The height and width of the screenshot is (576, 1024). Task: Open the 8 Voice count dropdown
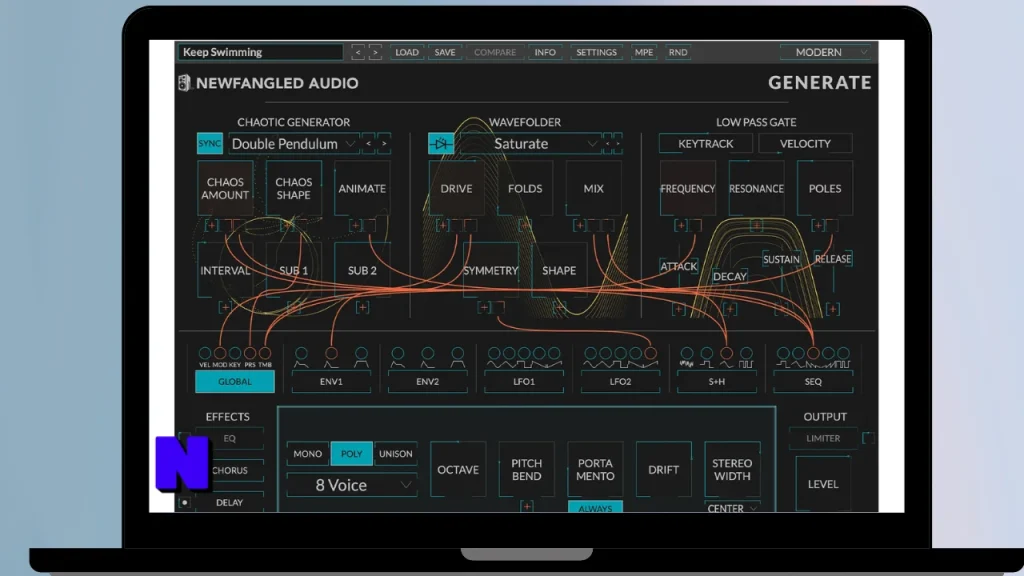(351, 485)
